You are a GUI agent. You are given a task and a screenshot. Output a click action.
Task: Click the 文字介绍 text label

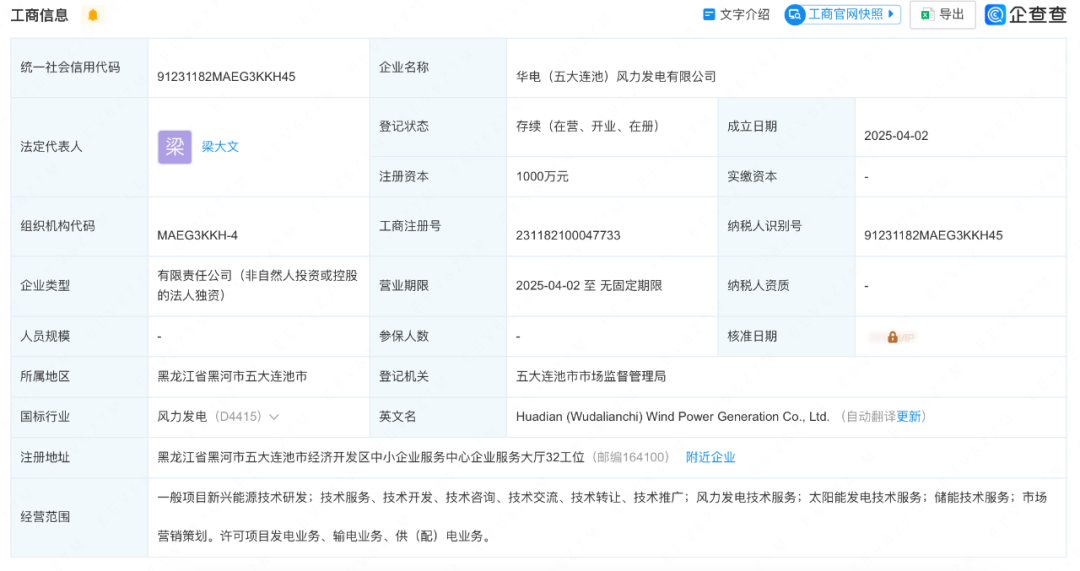pyautogui.click(x=745, y=14)
